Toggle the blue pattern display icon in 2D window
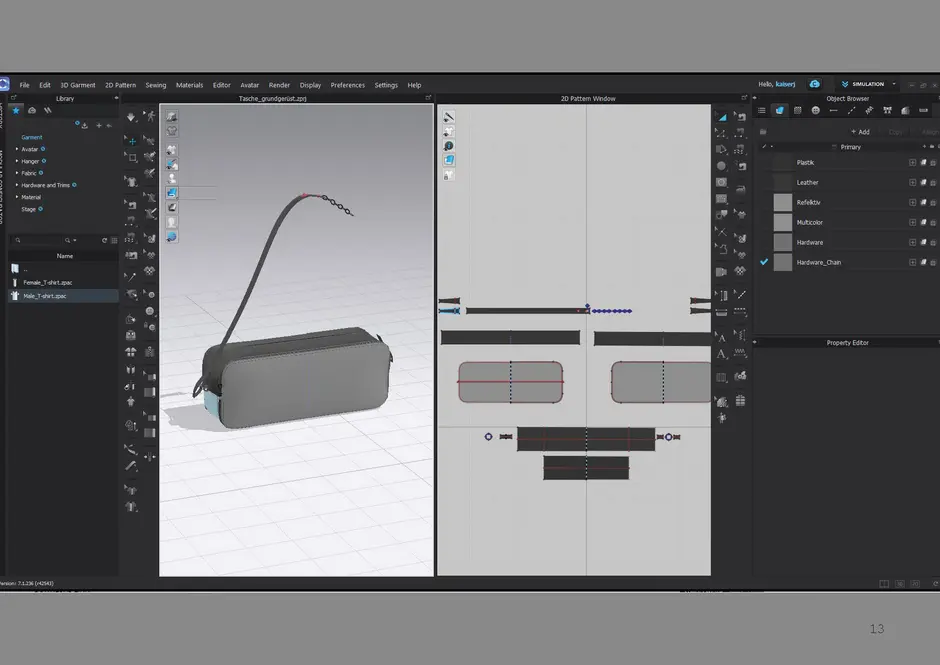940x665 pixels. pyautogui.click(x=449, y=160)
